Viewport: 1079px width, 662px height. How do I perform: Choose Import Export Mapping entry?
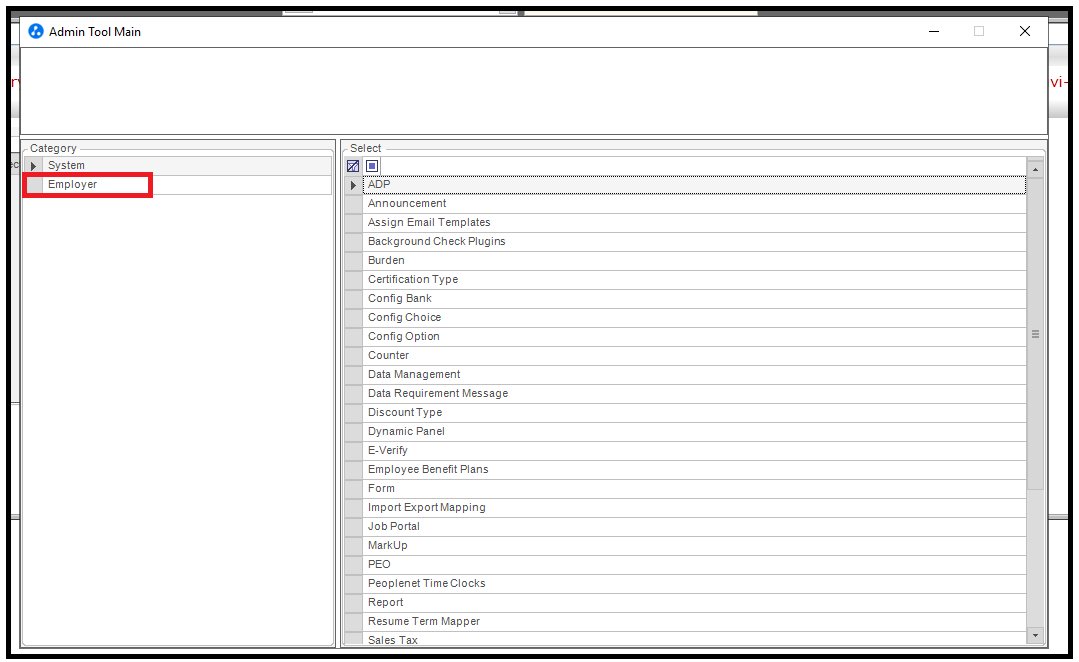pyautogui.click(x=694, y=507)
